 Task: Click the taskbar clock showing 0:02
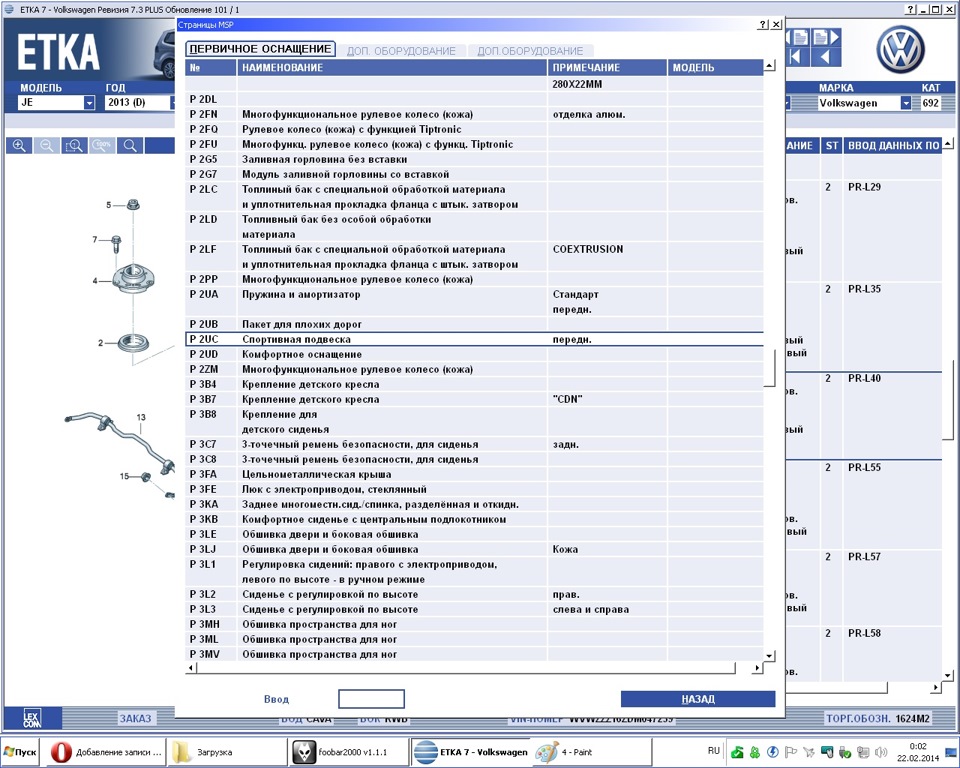(918, 746)
